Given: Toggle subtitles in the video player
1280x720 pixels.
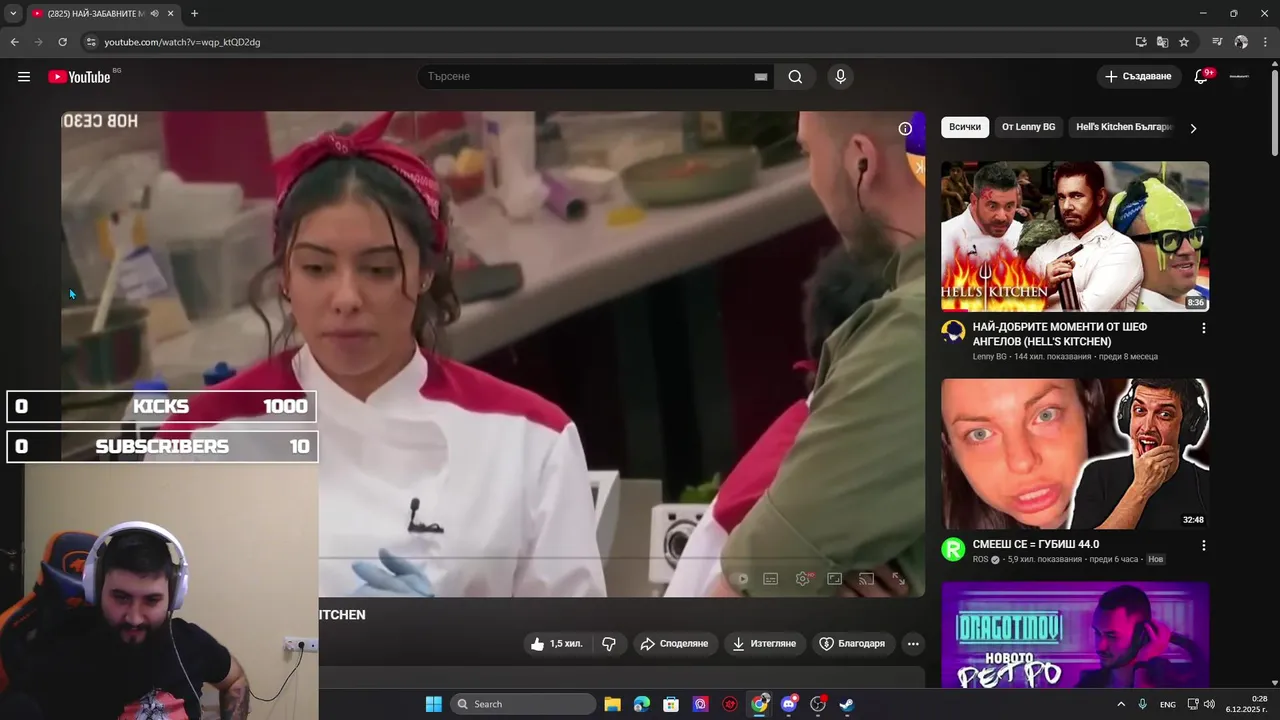Looking at the screenshot, I should 771,579.
